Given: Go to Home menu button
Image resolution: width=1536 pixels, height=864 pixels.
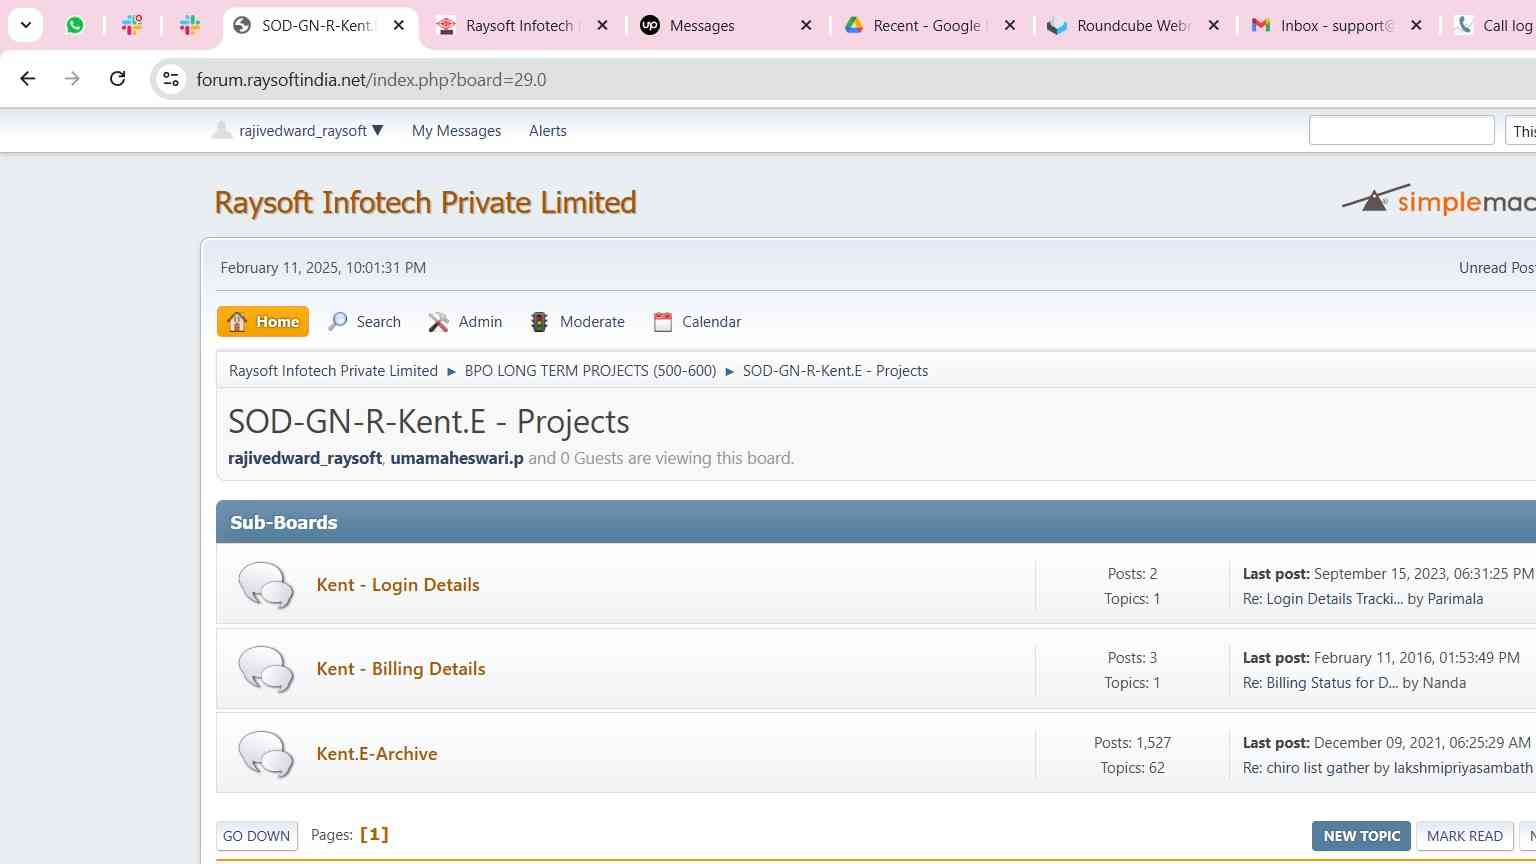Looking at the screenshot, I should 263,321.
